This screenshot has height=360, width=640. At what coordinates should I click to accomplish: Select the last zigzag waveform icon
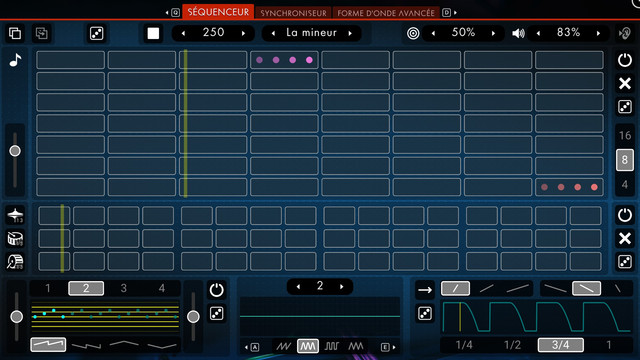pyautogui.click(x=356, y=347)
